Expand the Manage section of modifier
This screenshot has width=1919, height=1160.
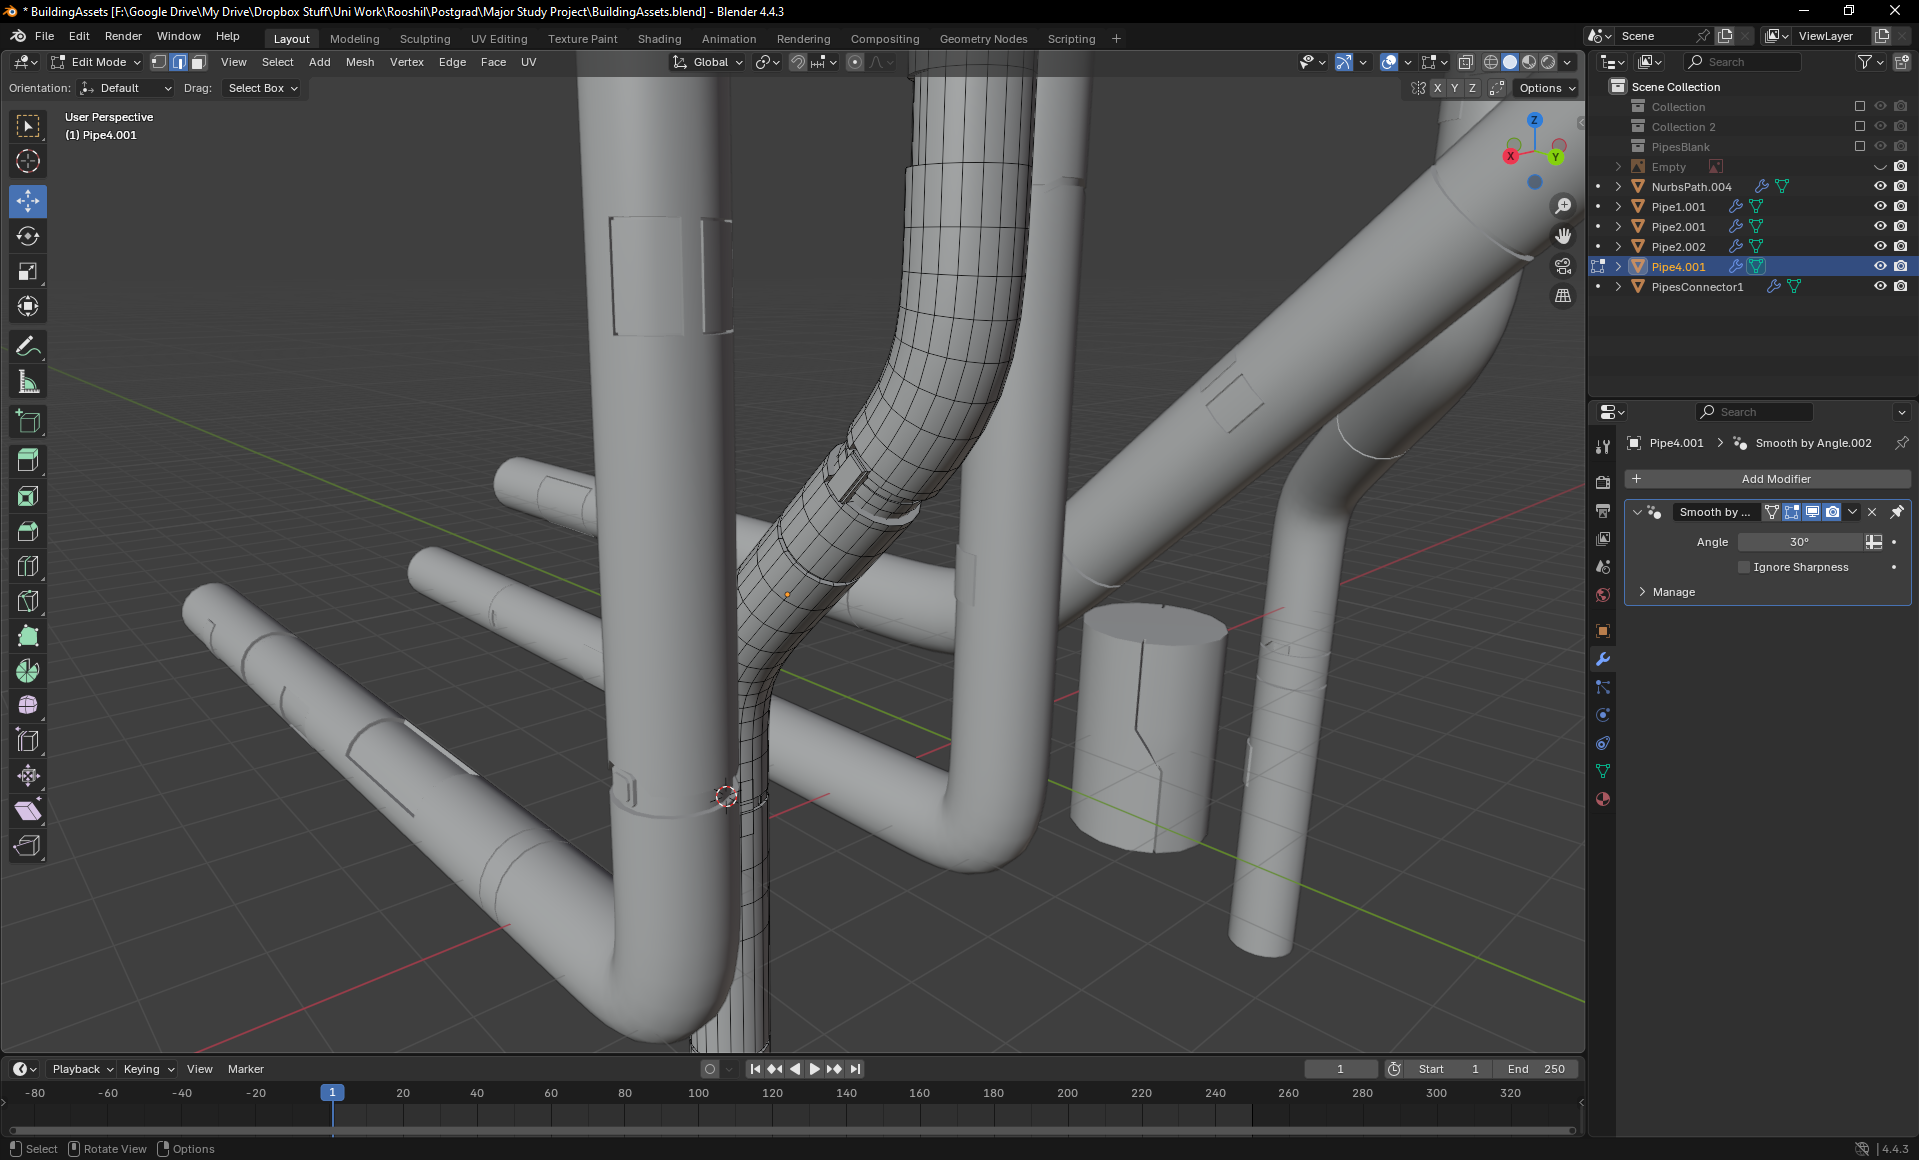[1673, 592]
